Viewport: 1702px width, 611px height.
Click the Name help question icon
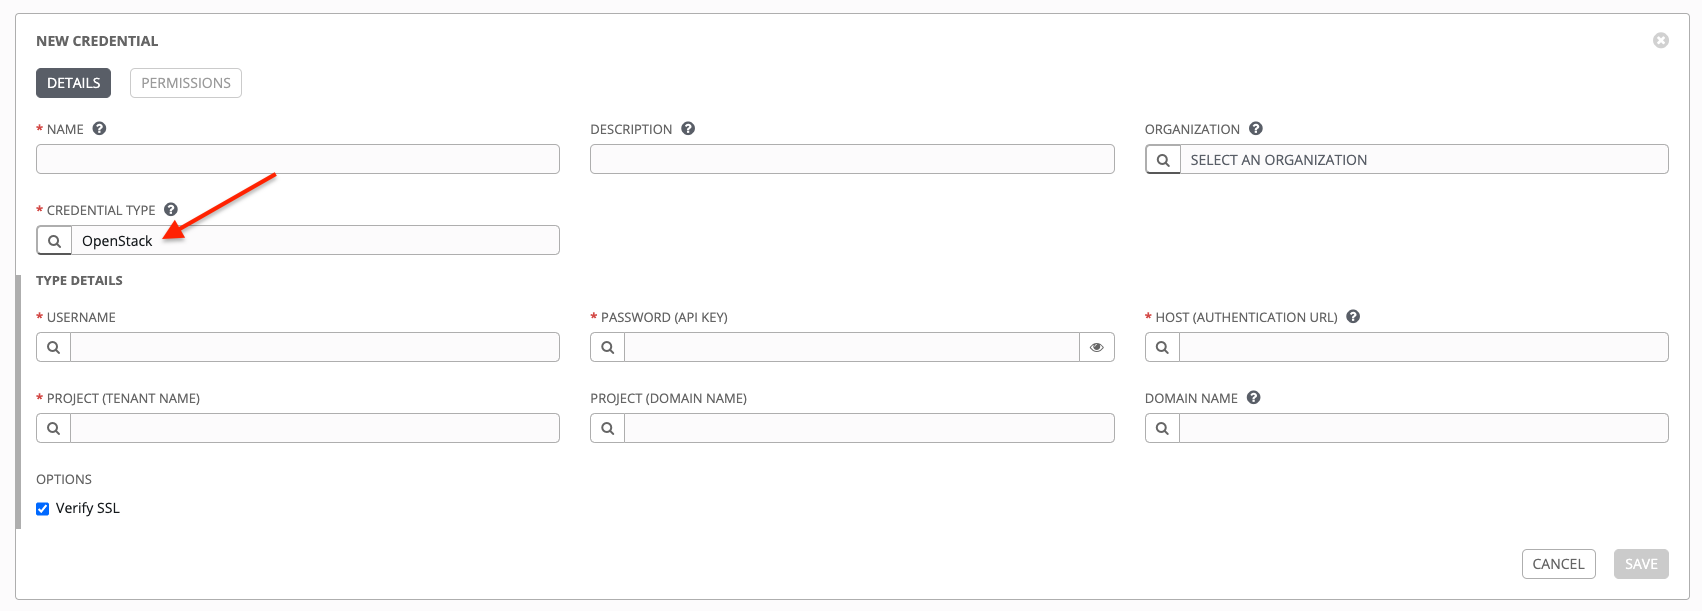99,129
